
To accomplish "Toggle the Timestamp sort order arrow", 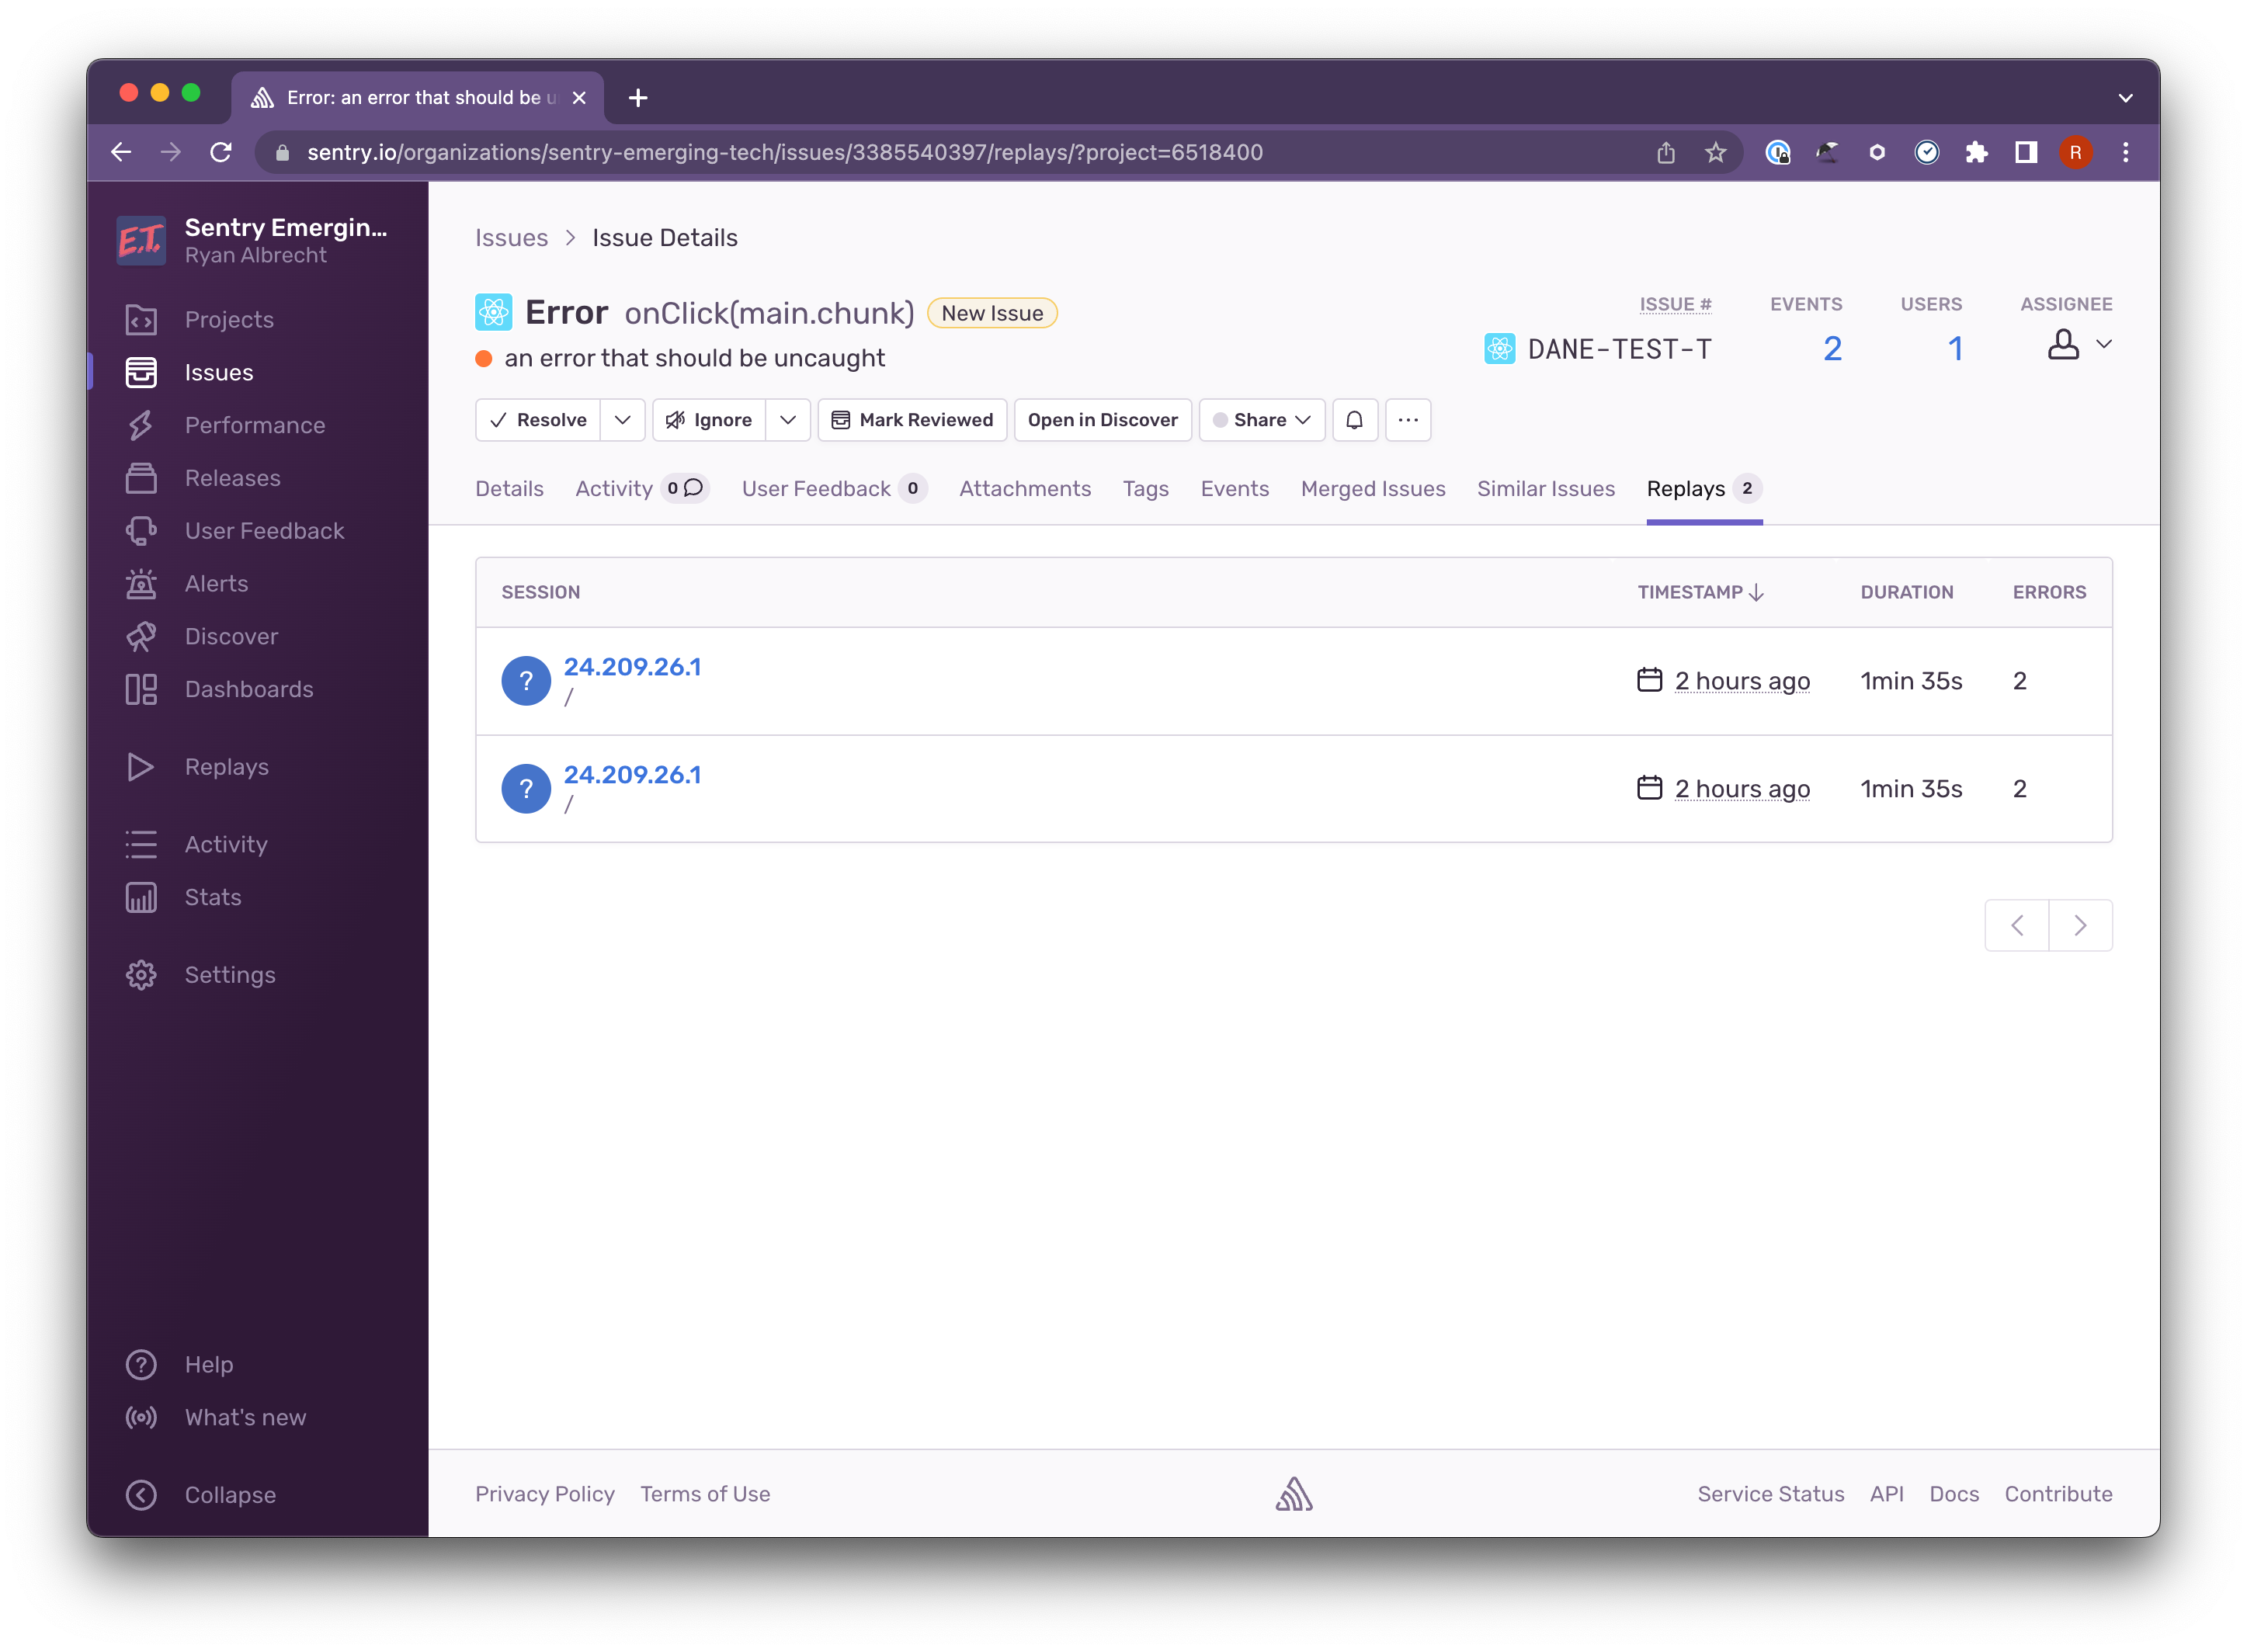I will tap(1758, 592).
